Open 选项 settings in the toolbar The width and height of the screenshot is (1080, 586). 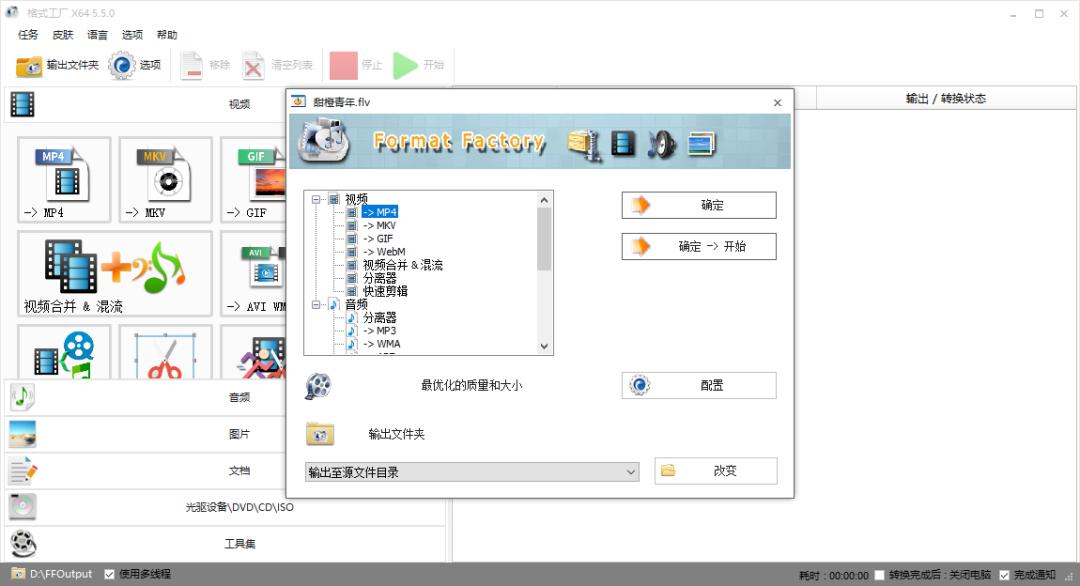point(135,65)
